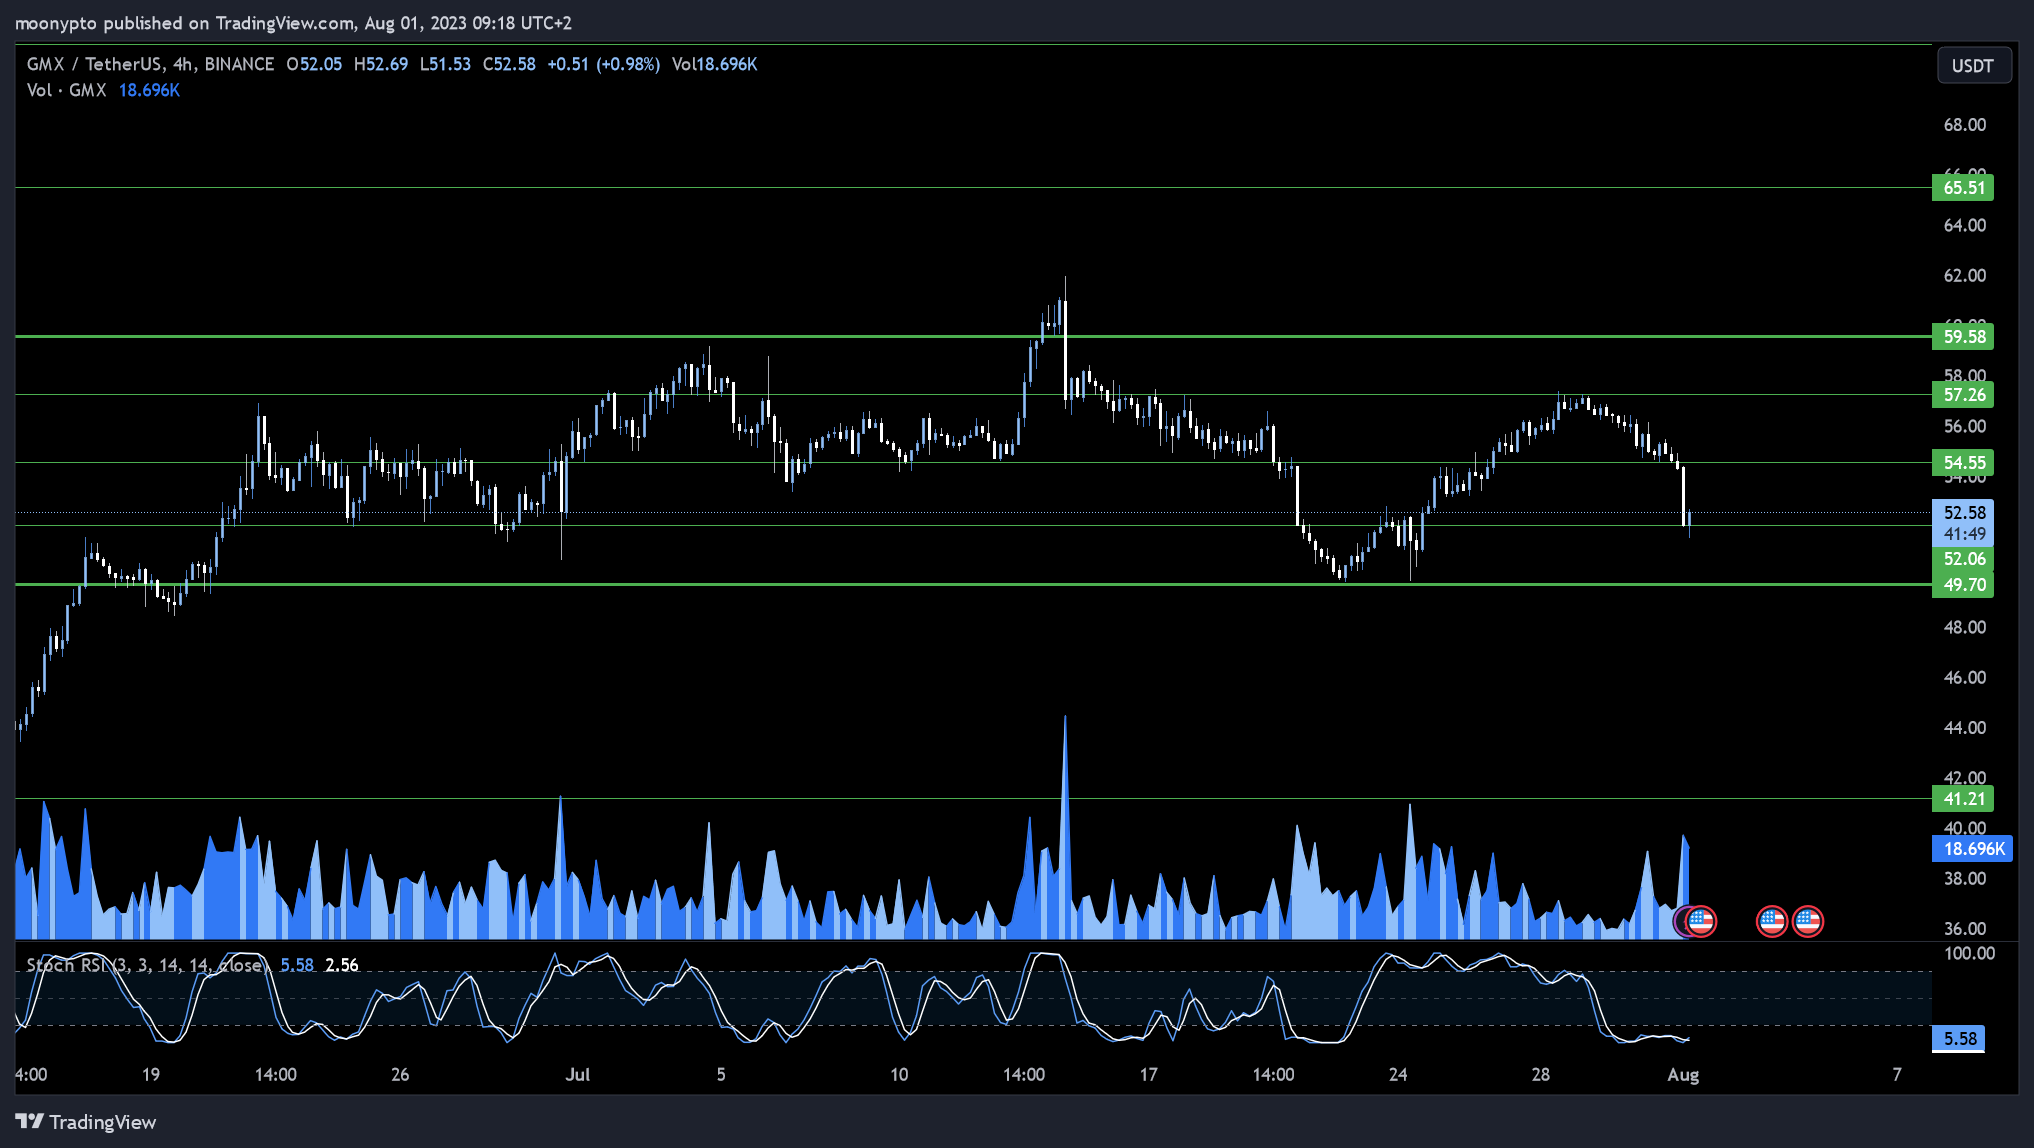Click the Aug label on time axis

point(1683,1075)
